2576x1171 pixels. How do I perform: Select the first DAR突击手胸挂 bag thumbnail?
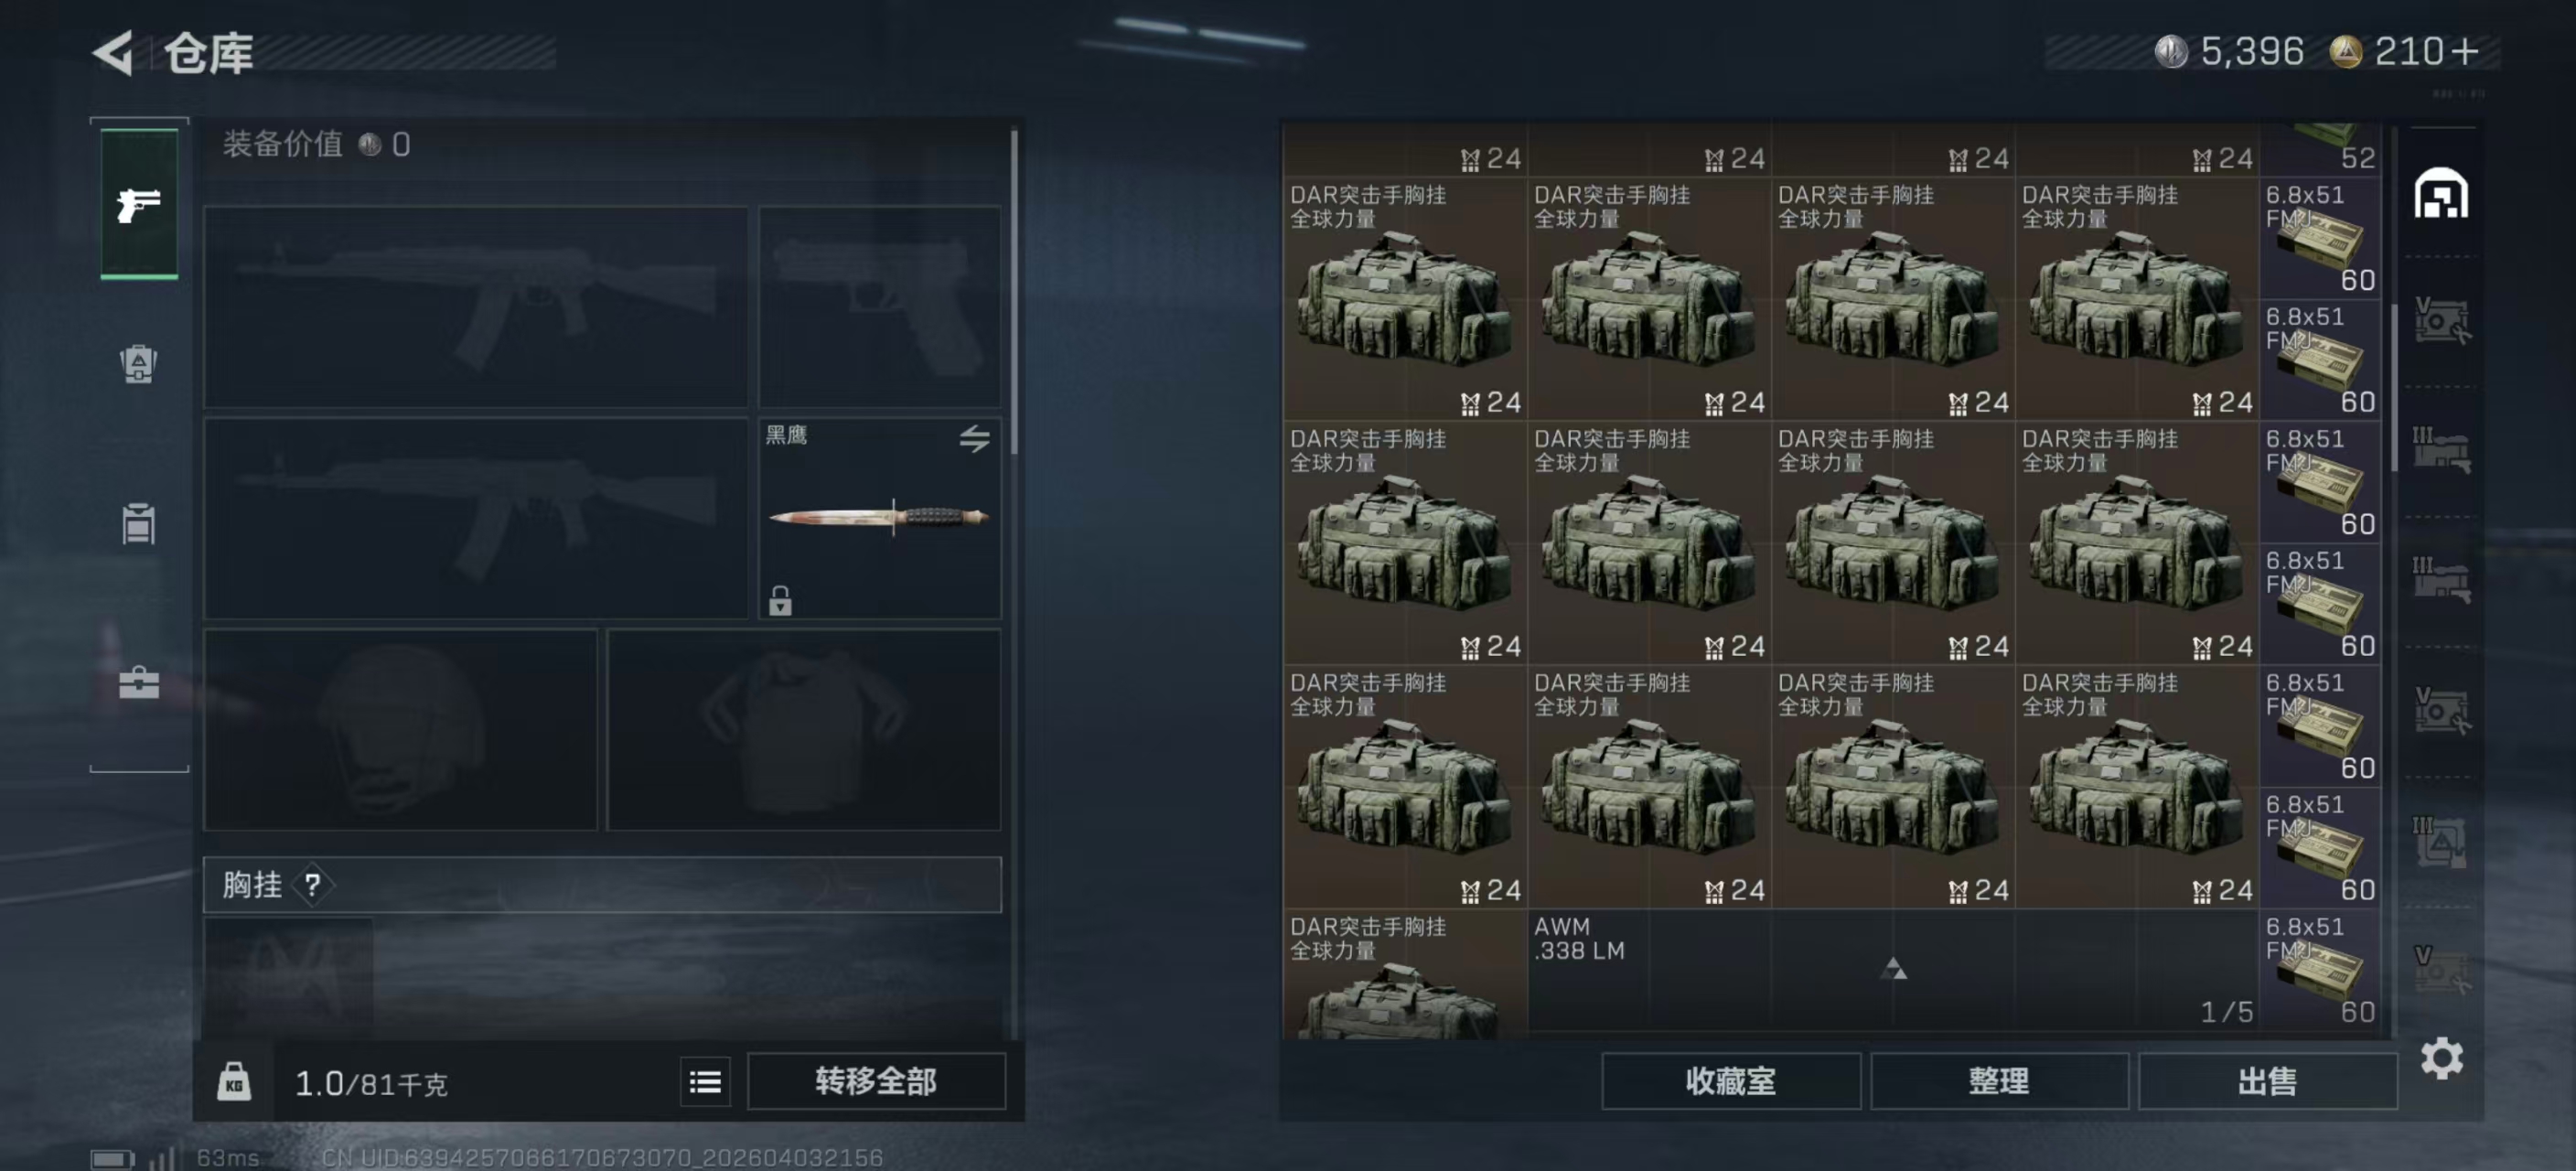pos(1404,298)
